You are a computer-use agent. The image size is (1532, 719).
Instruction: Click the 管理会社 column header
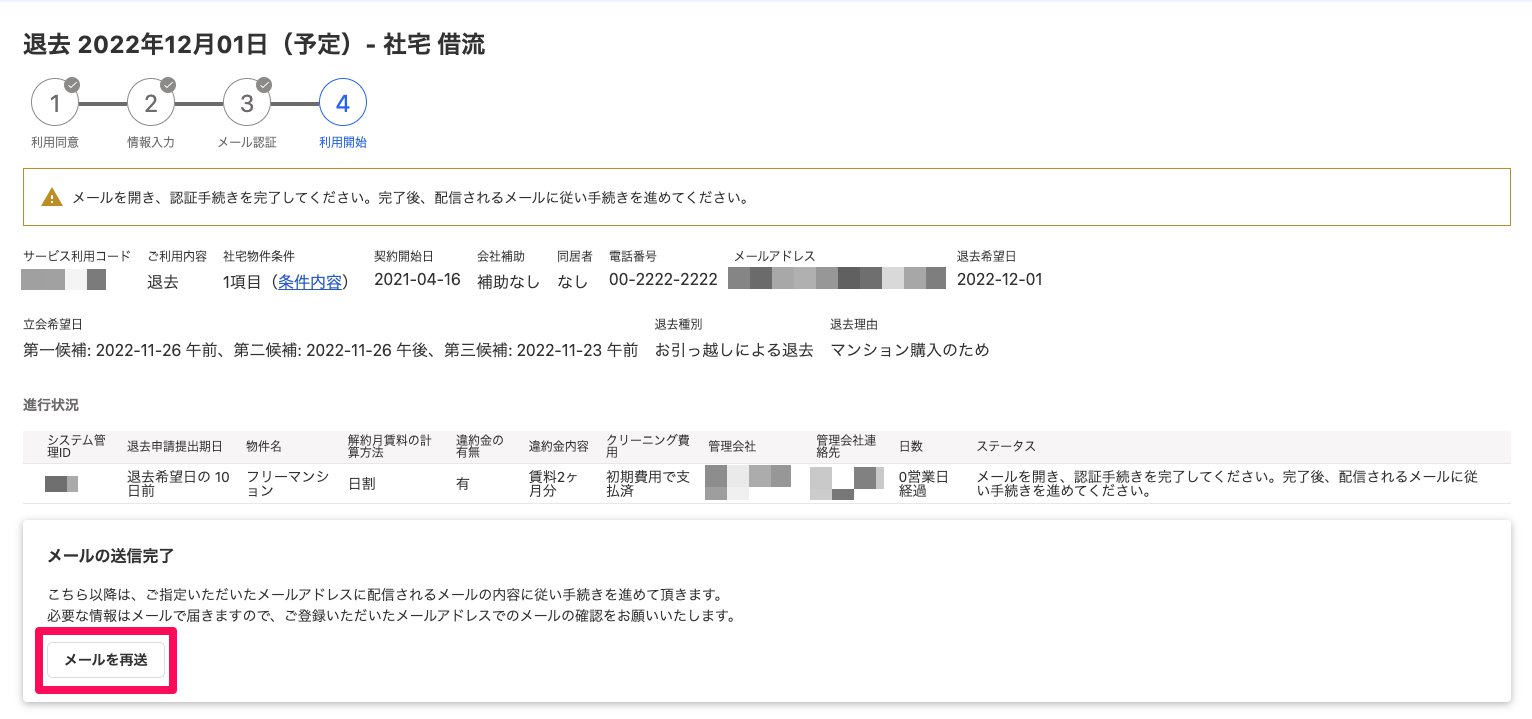[731, 446]
